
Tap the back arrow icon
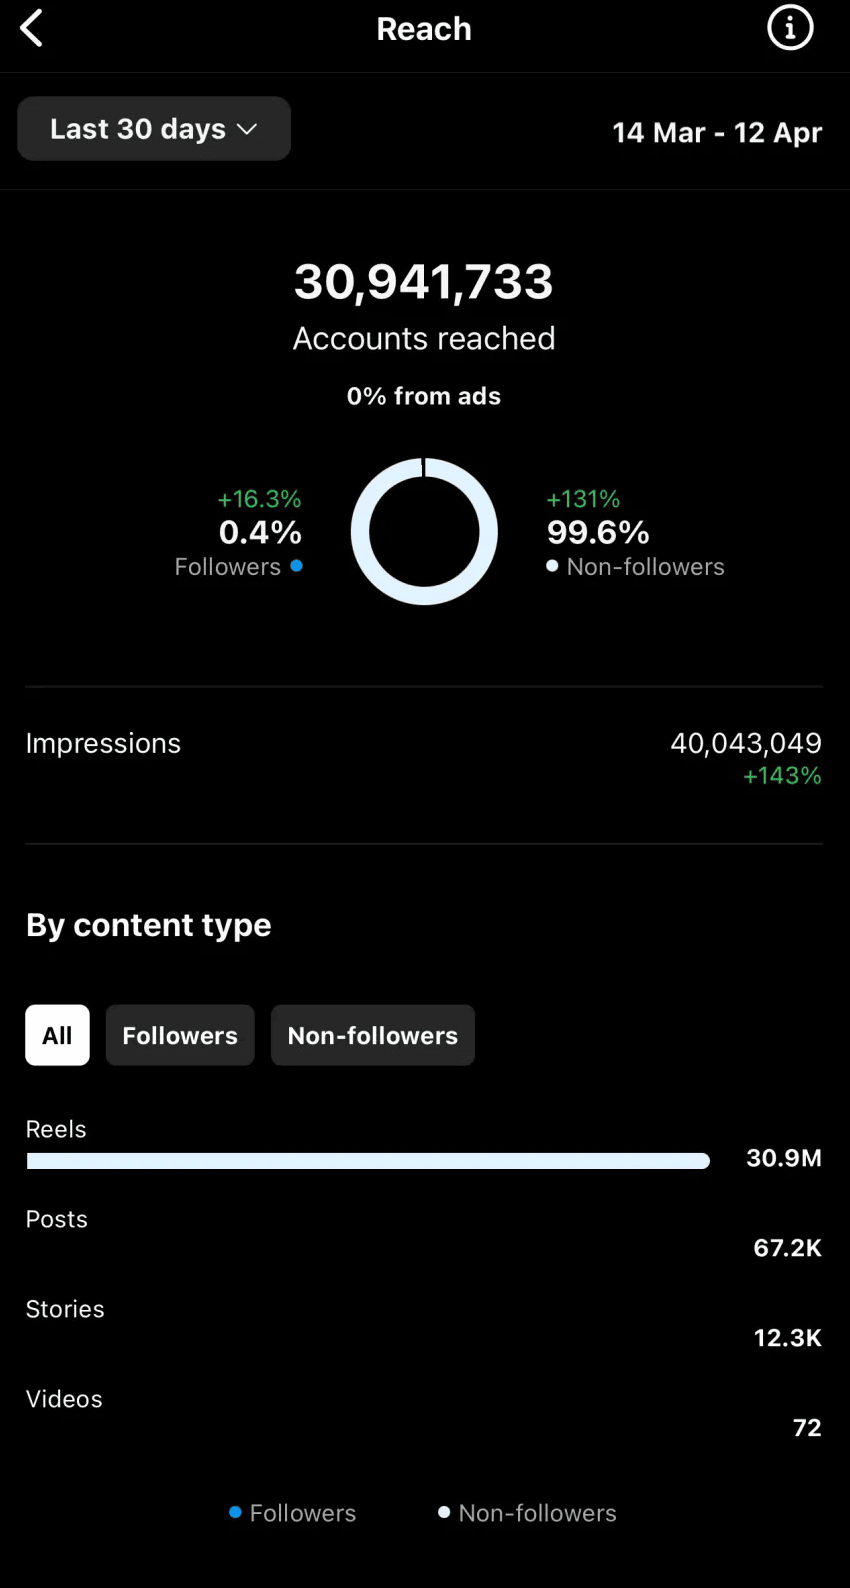tap(32, 29)
